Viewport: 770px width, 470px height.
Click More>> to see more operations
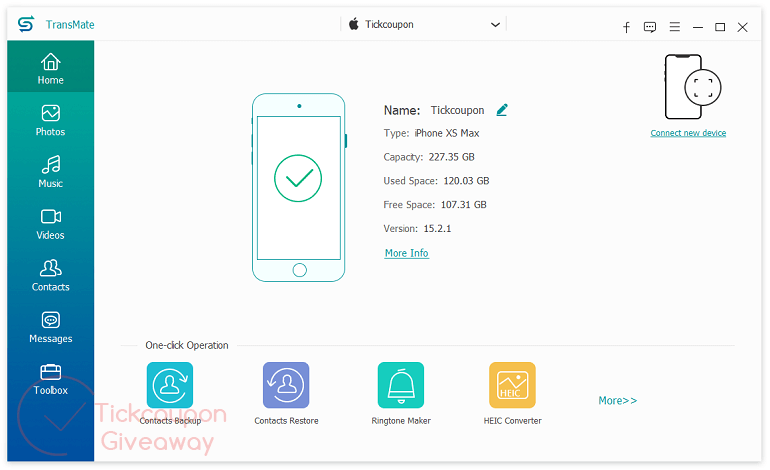(x=617, y=400)
